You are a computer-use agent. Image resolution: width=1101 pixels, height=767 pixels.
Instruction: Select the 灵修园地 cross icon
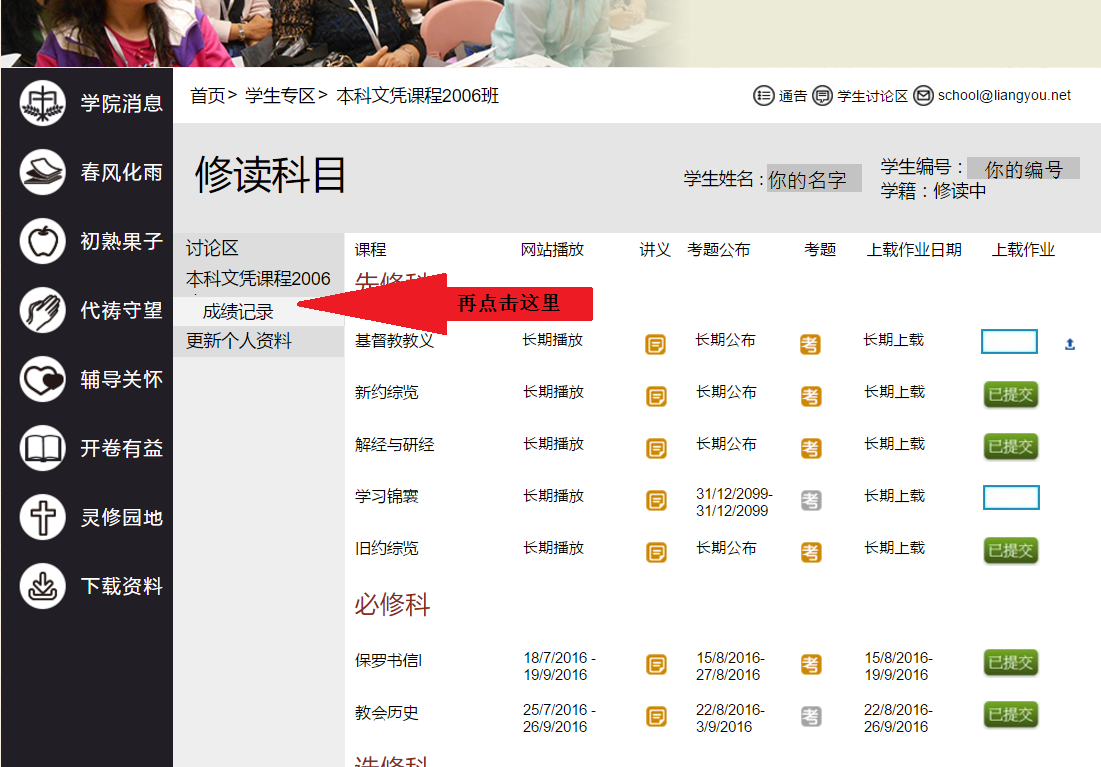click(x=42, y=517)
